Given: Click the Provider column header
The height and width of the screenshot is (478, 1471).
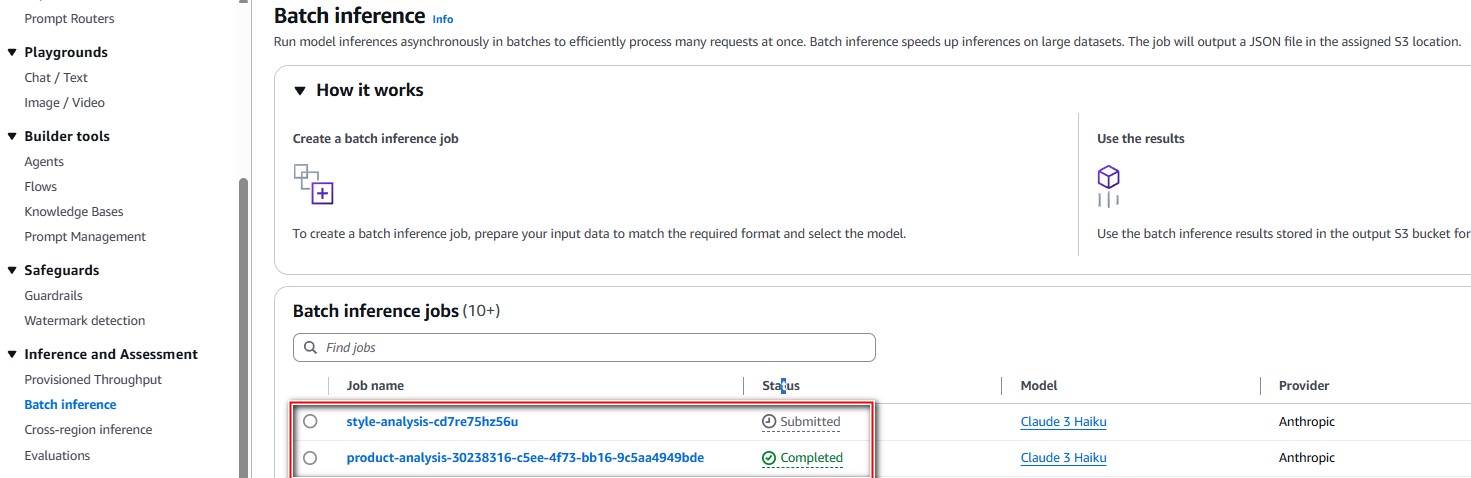Looking at the screenshot, I should tap(1304, 386).
